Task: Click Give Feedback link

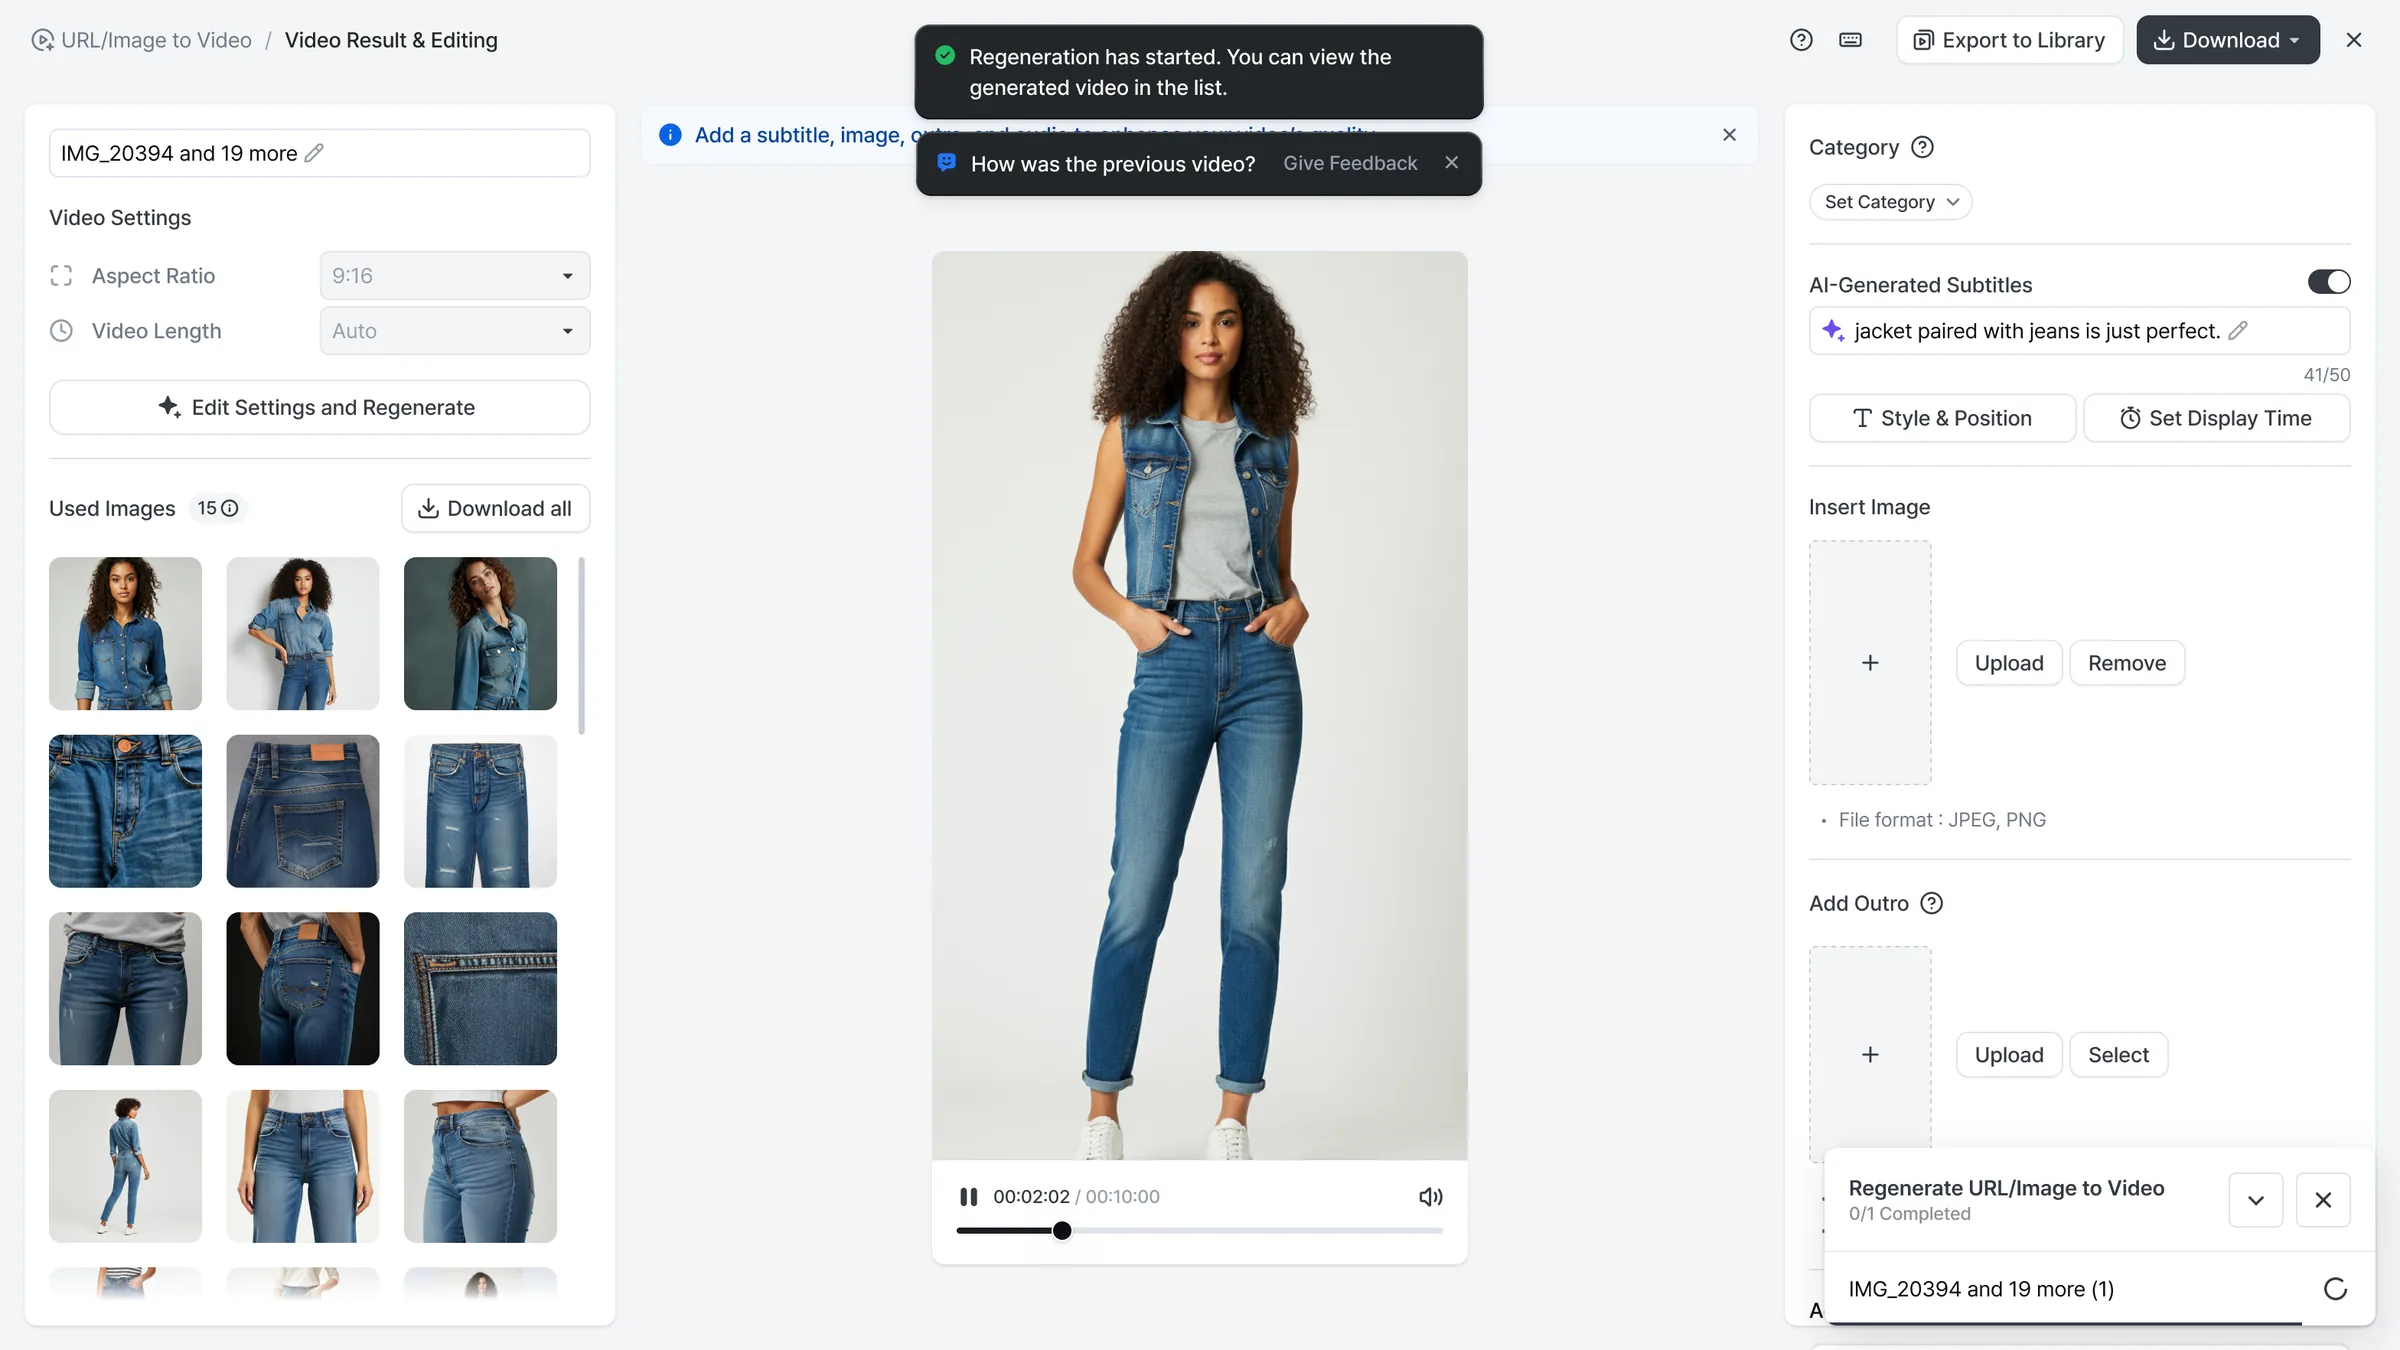Action: [x=1350, y=163]
